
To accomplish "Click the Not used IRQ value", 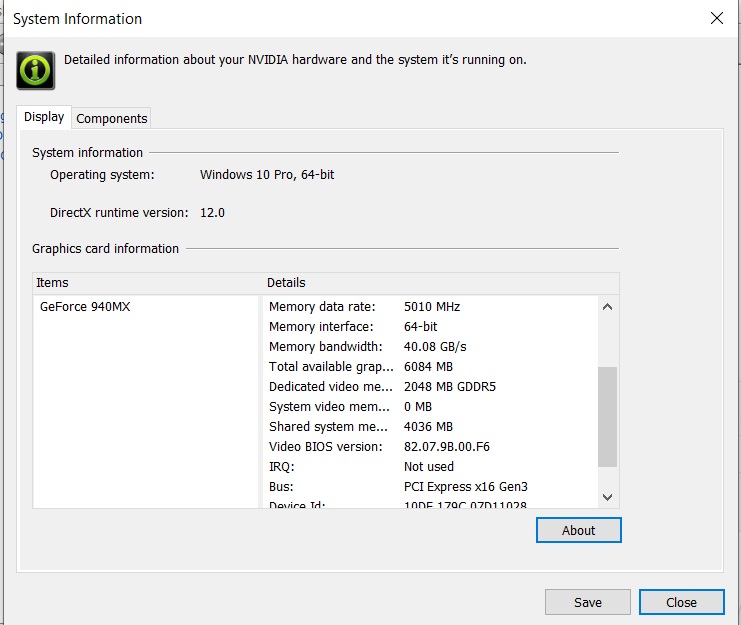I will pyautogui.click(x=429, y=466).
